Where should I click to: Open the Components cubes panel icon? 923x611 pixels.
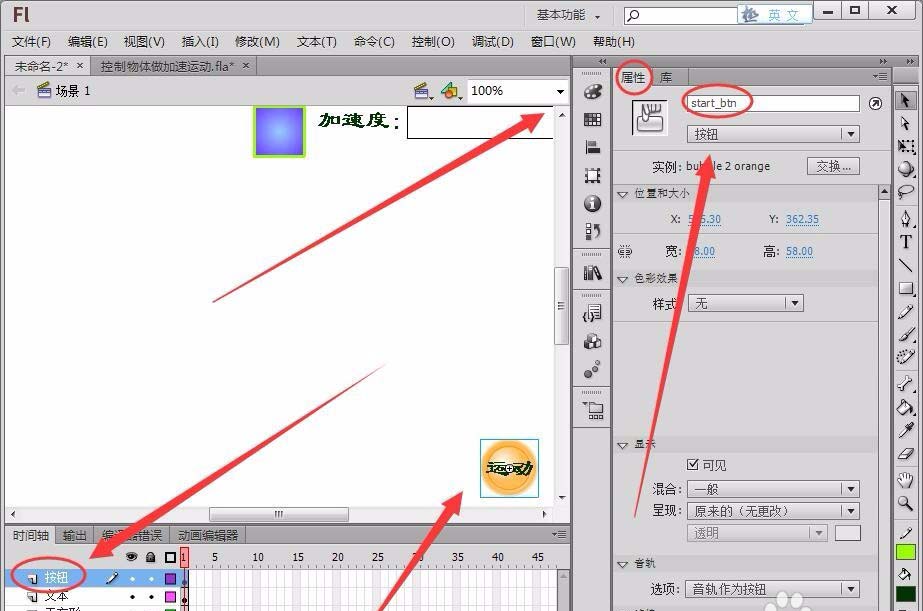click(592, 341)
